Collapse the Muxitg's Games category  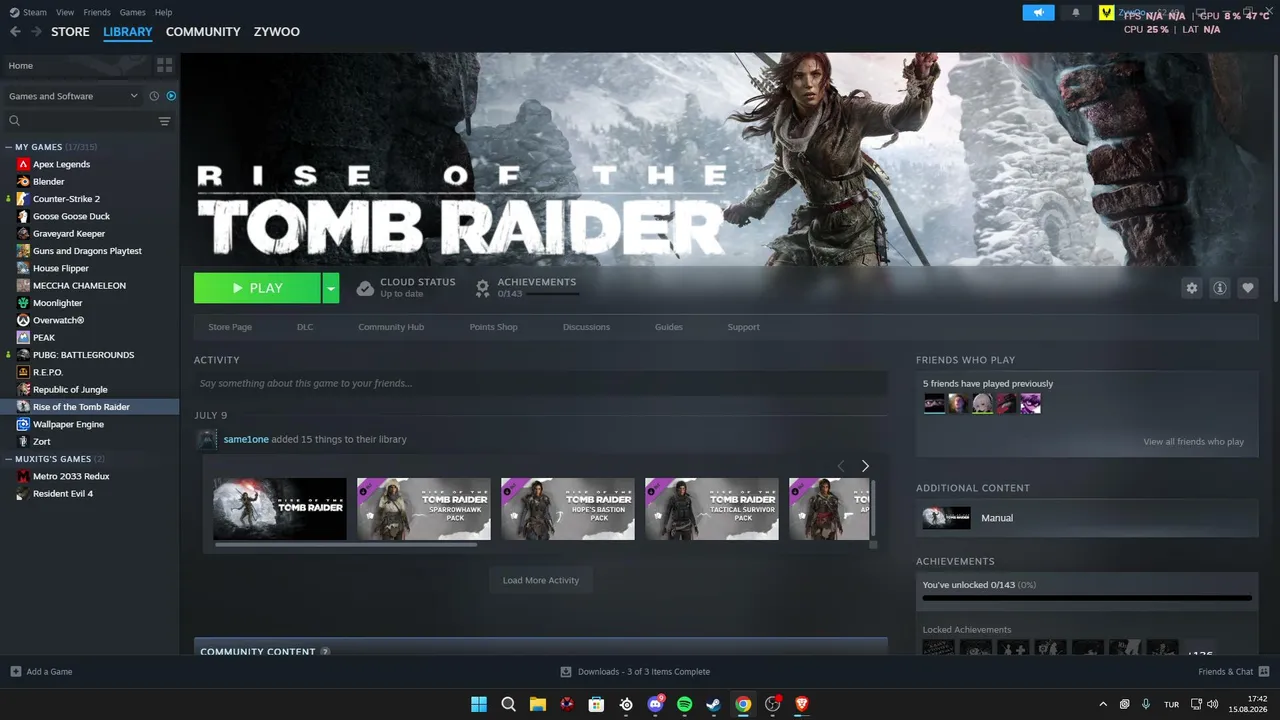9,459
